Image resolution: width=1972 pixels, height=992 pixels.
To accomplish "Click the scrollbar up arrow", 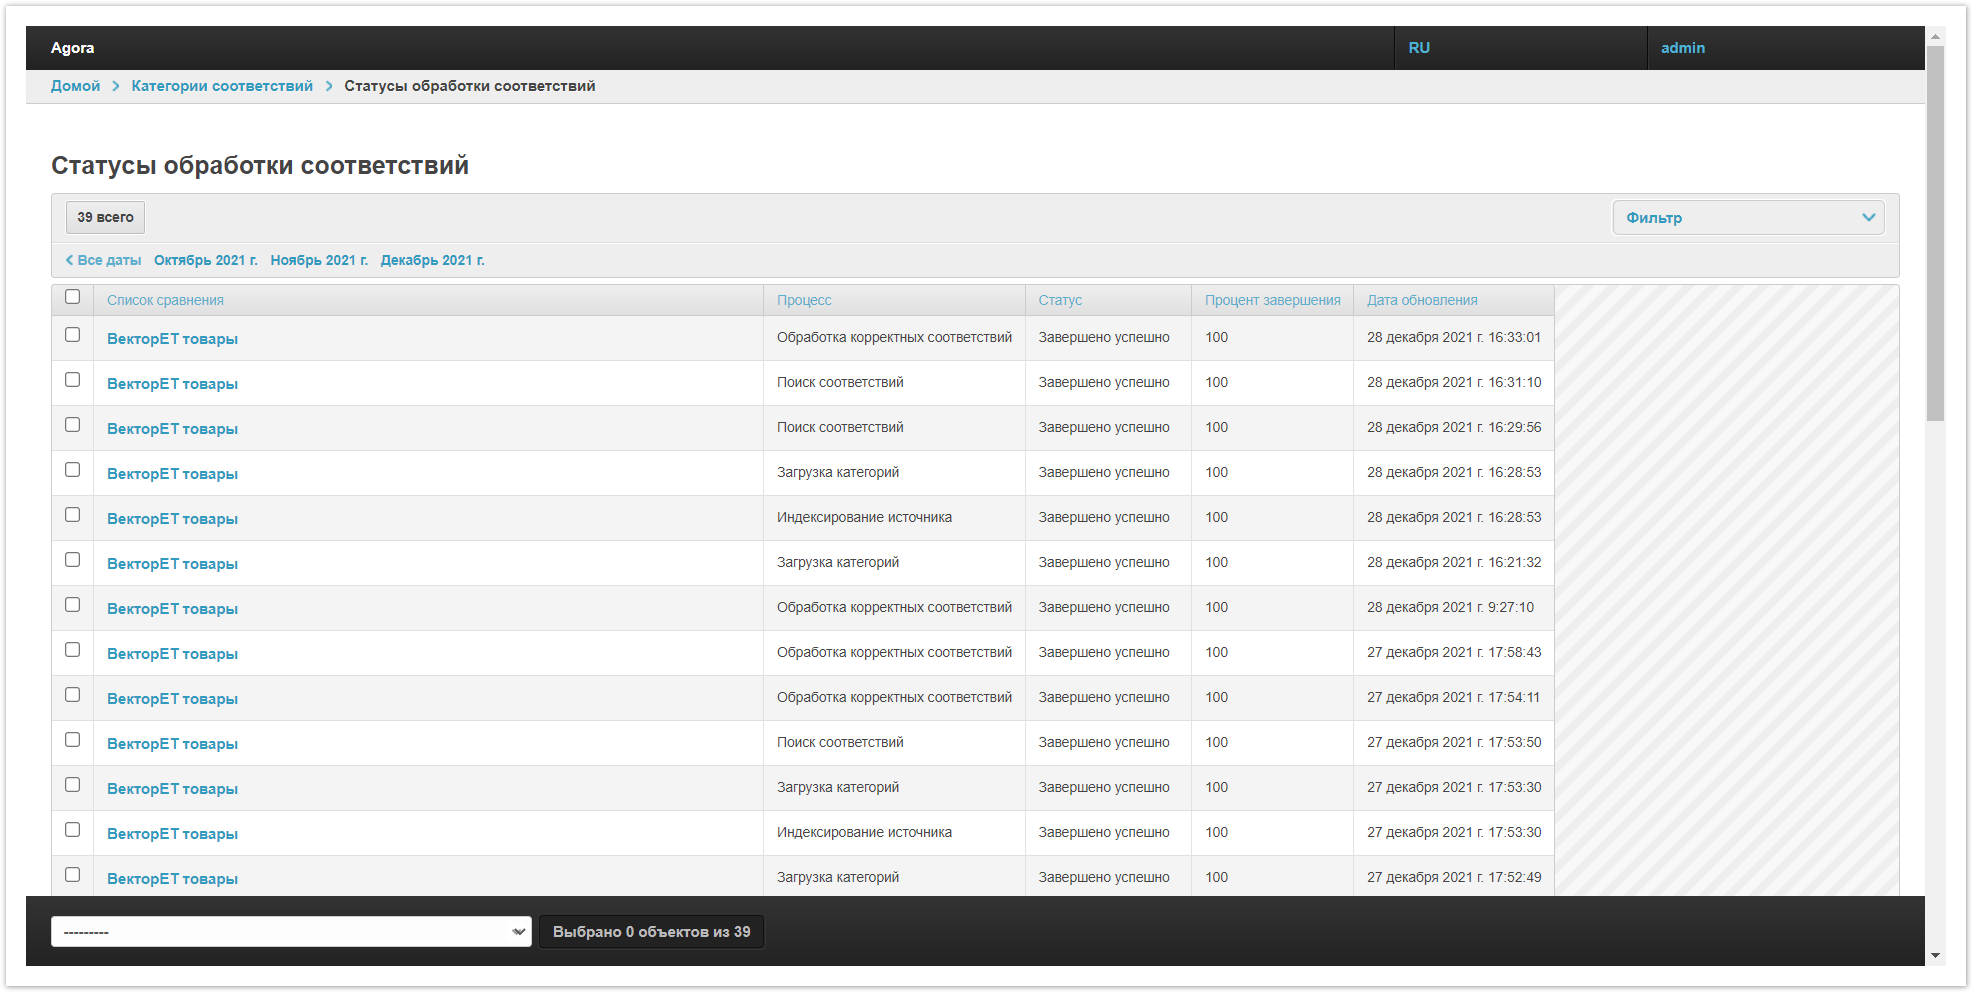I will [1936, 36].
